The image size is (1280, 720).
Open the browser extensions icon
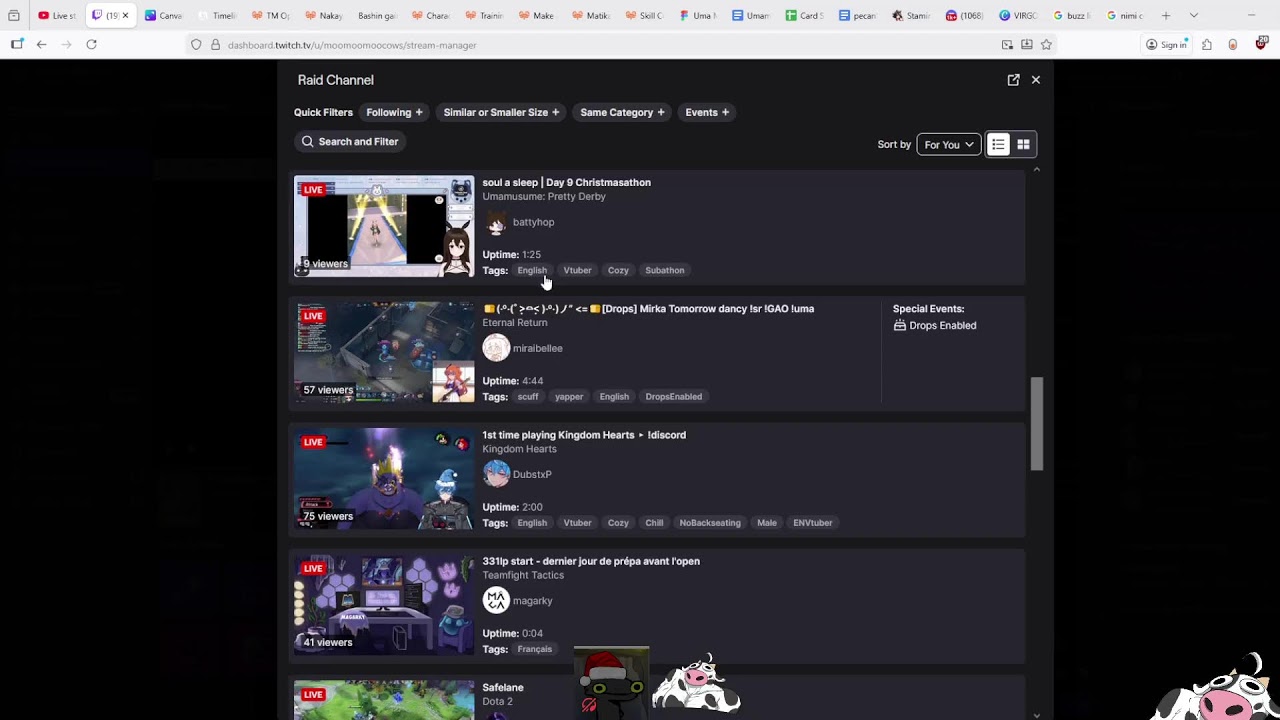coord(1207,45)
